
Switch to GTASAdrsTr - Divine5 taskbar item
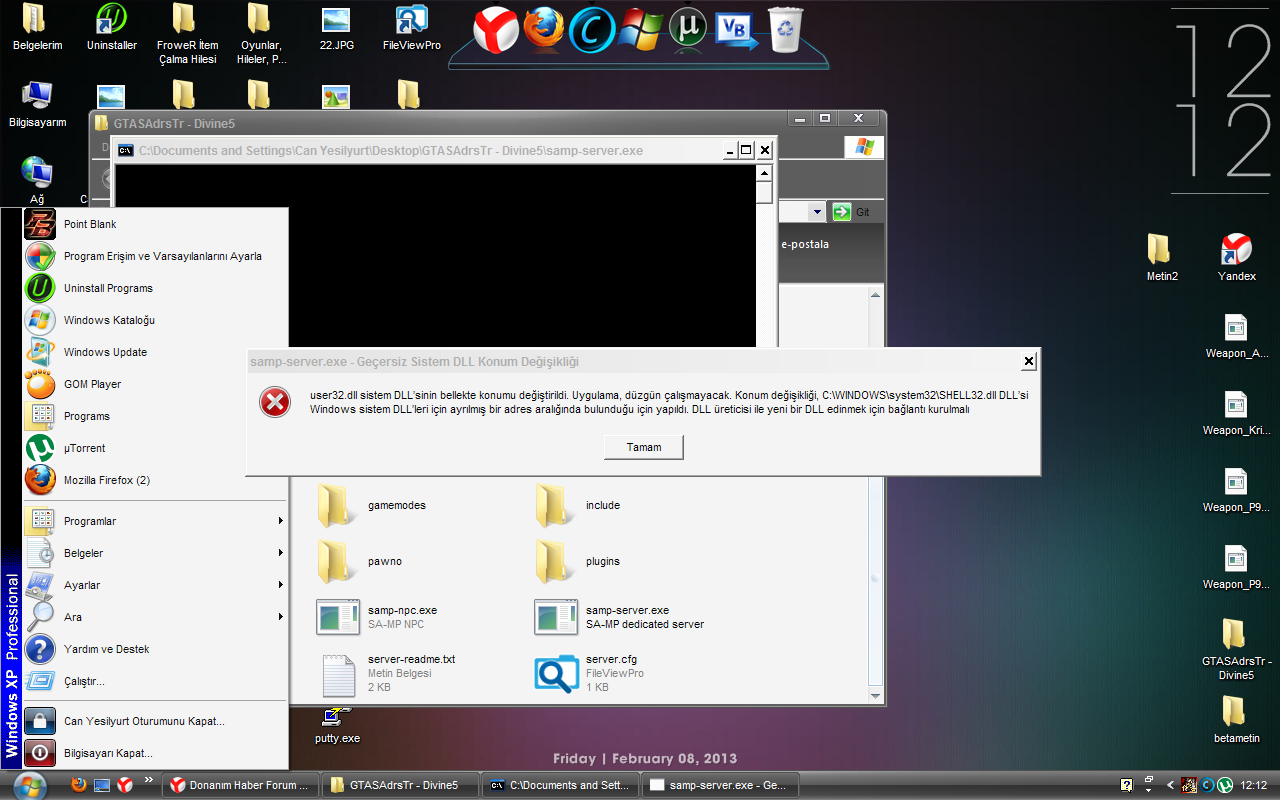click(x=401, y=785)
